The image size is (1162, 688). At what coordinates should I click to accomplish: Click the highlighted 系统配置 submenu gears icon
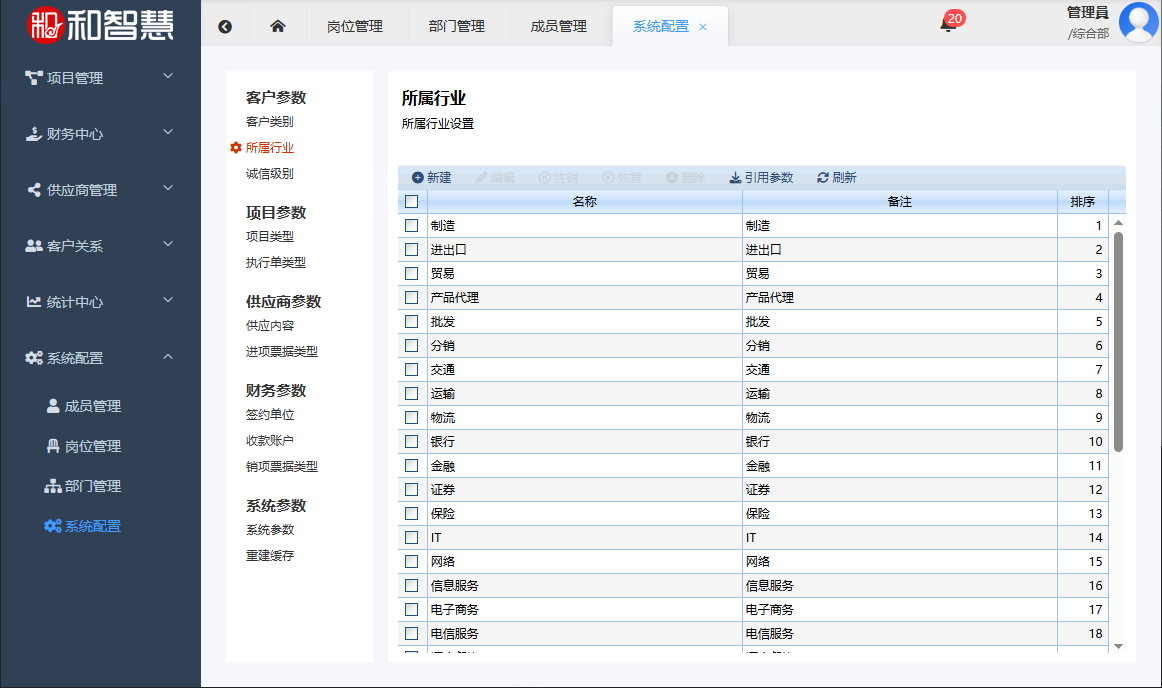53,526
